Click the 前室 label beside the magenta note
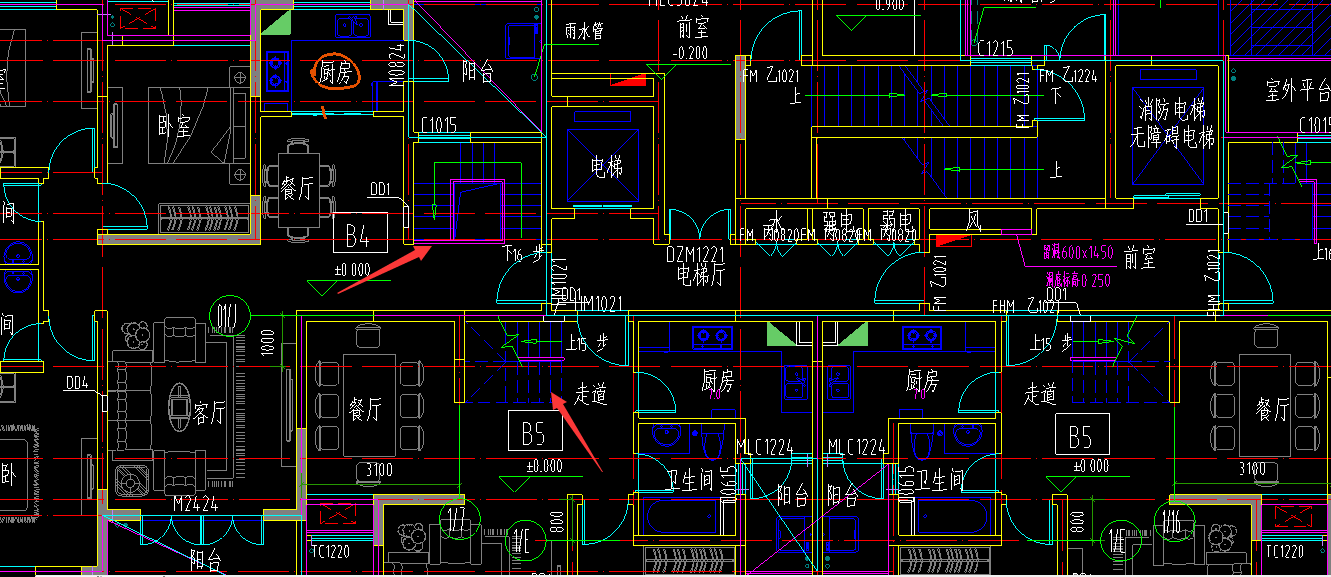This screenshot has height=577, width=1331. (1140, 259)
